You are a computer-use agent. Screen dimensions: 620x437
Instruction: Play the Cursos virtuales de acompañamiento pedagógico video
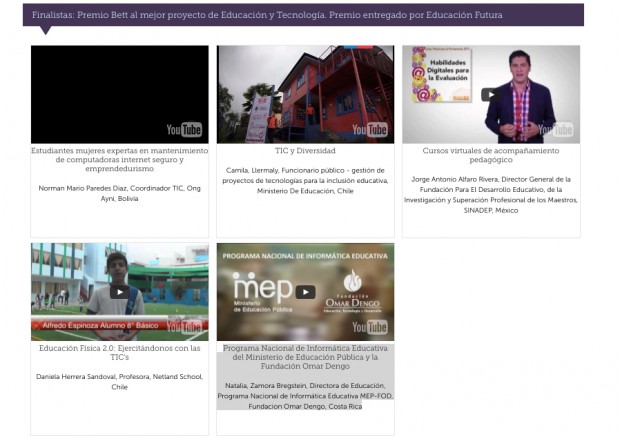click(490, 95)
